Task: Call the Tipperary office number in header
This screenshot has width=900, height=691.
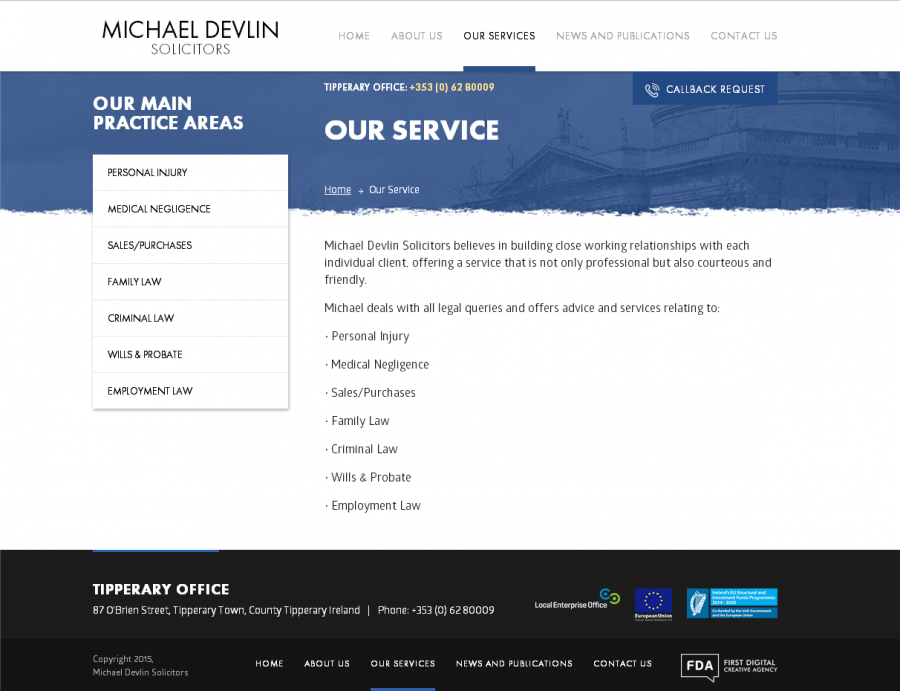Action: pos(452,87)
